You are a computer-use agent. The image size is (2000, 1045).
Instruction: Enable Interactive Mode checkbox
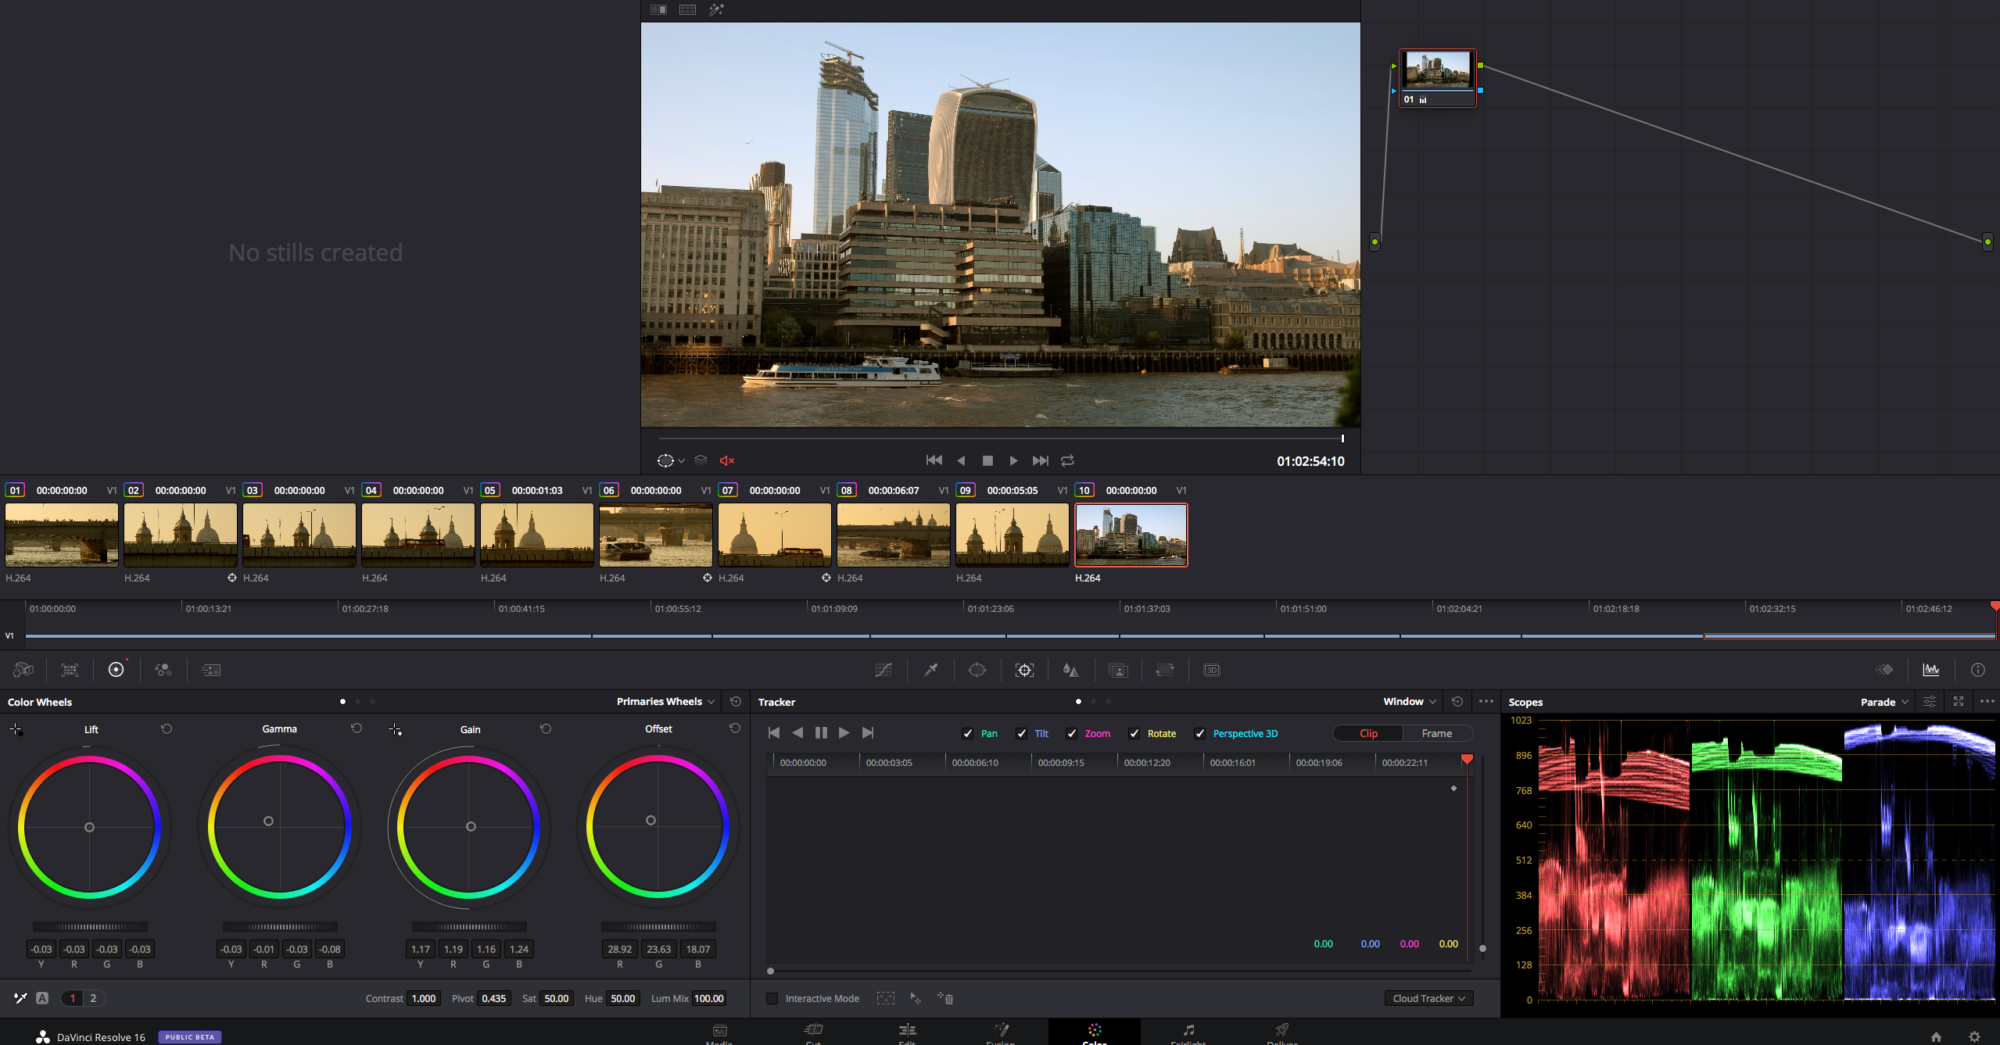click(772, 999)
